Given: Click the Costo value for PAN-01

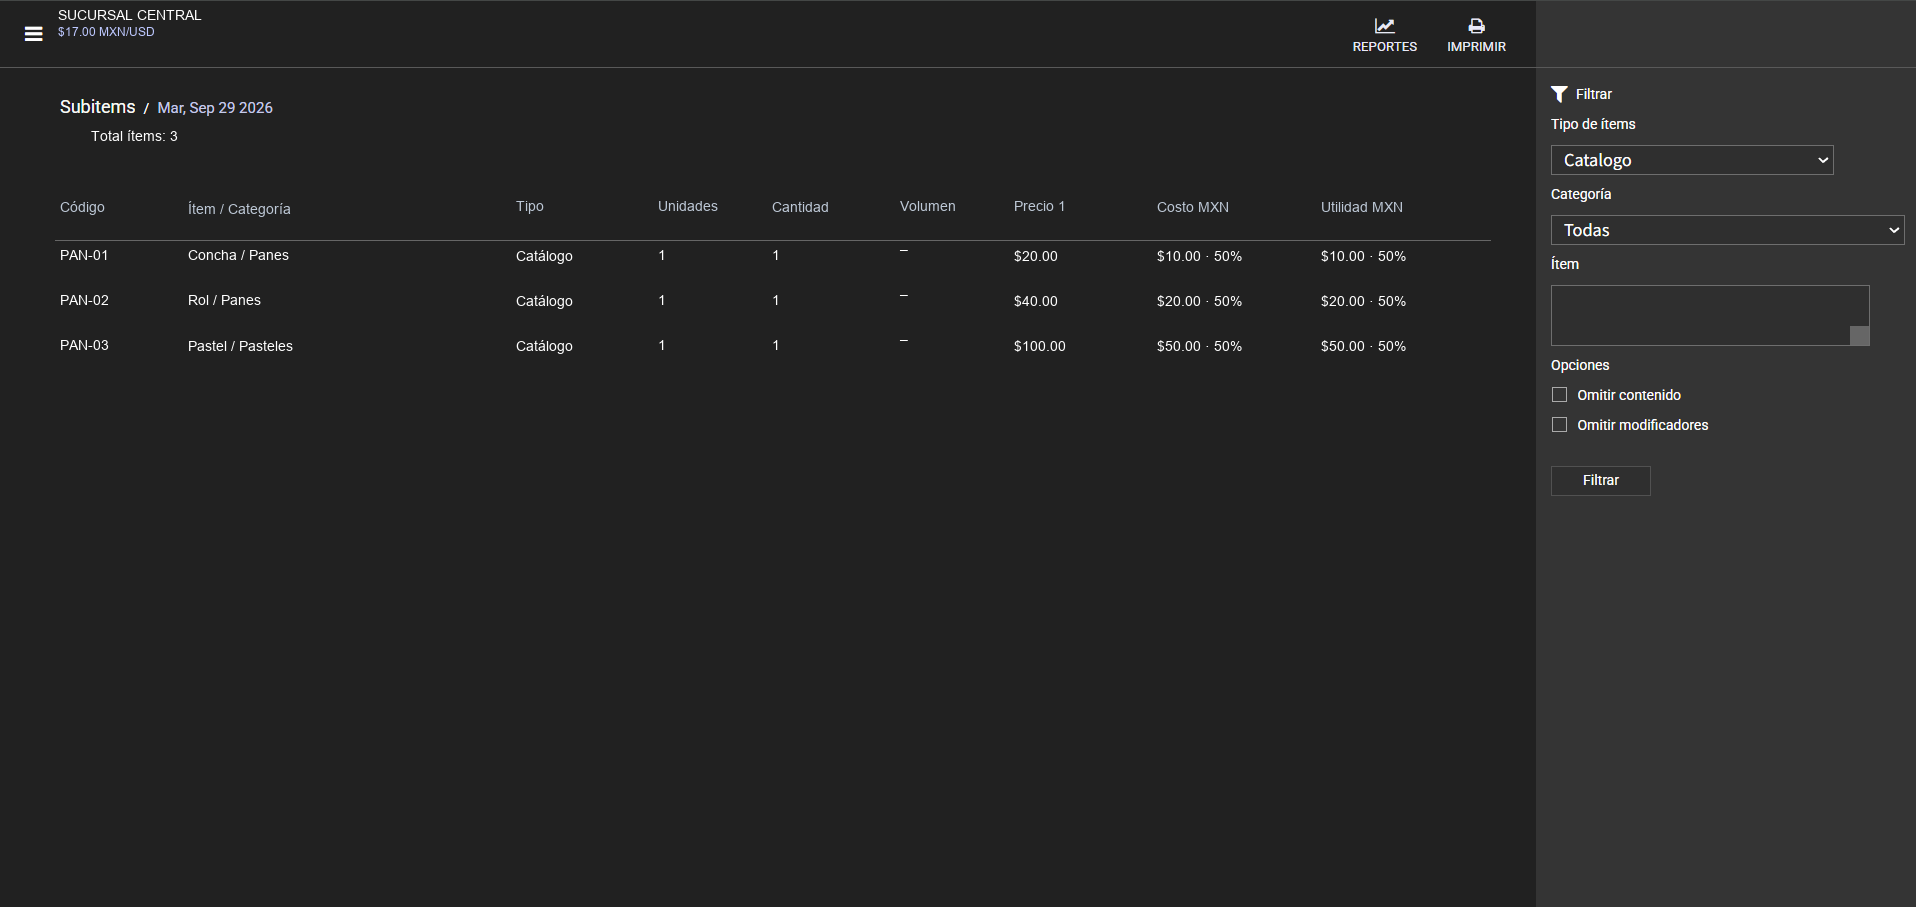Looking at the screenshot, I should pyautogui.click(x=1199, y=256).
